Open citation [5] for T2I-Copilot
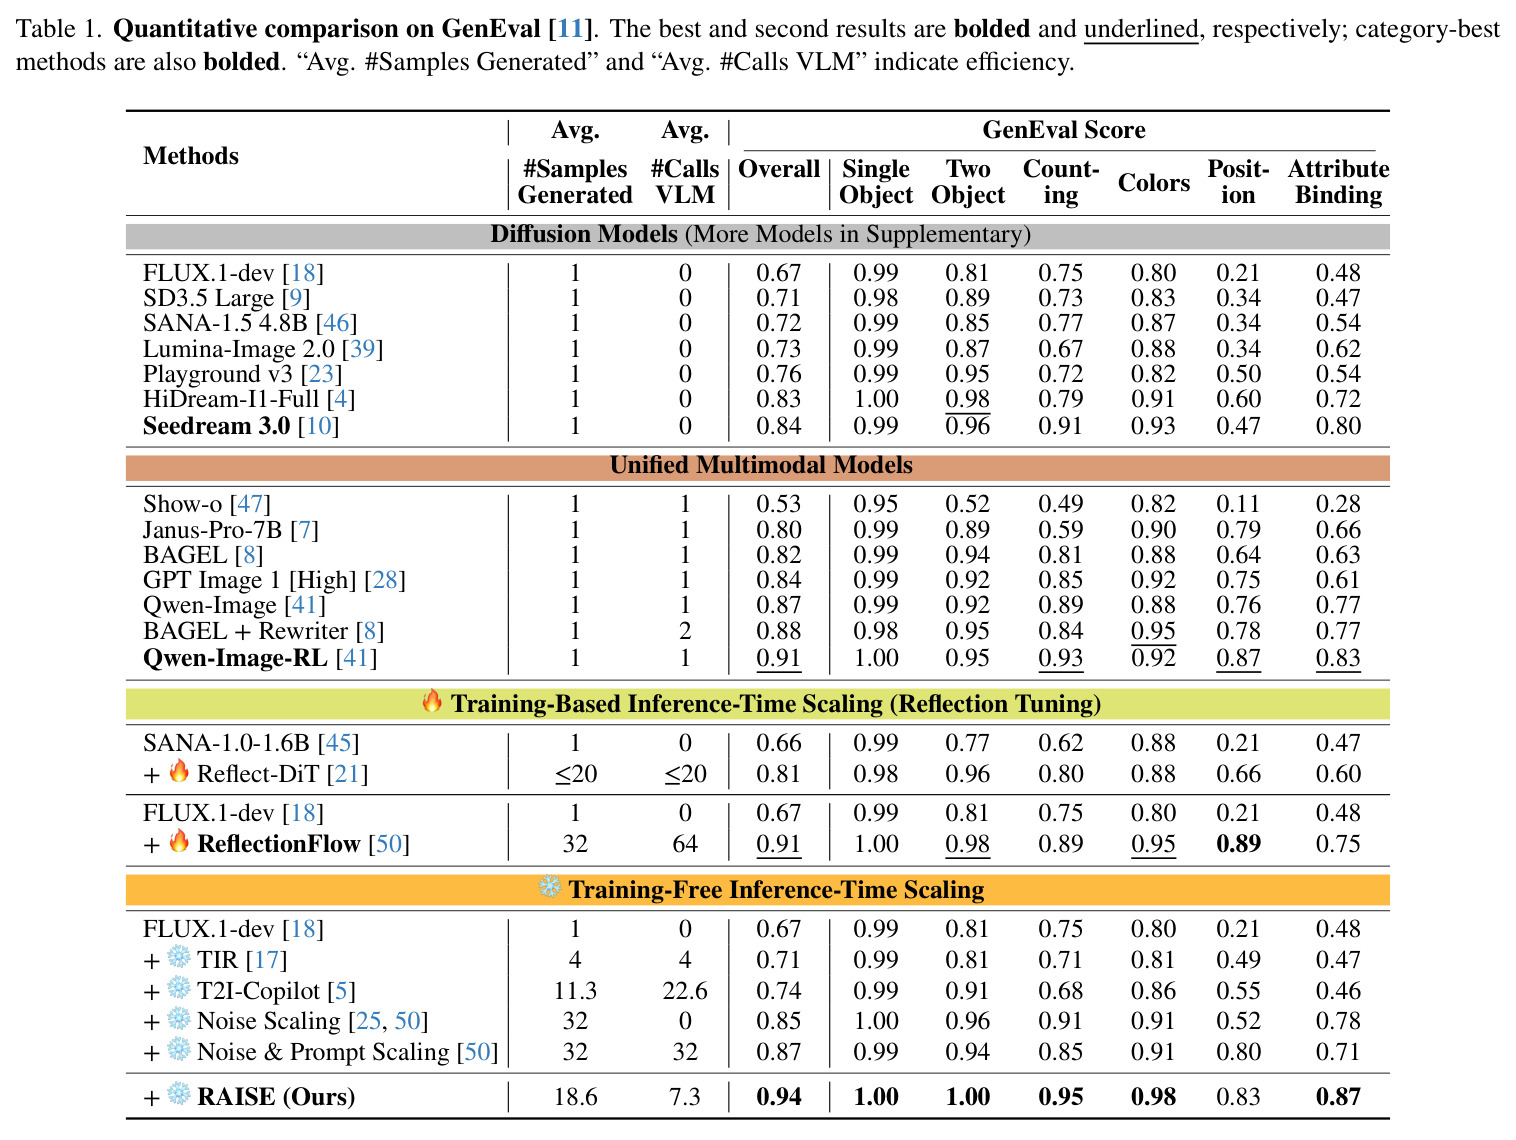This screenshot has width=1516, height=1140. 342,991
